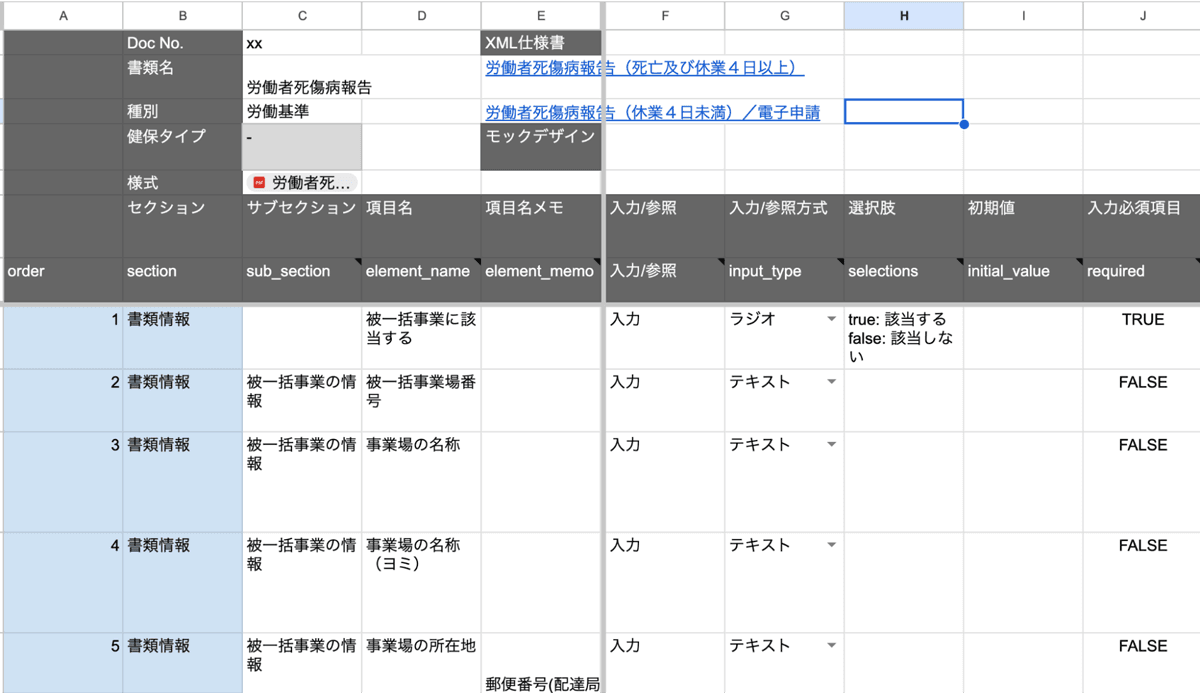Select the column H header
This screenshot has height=693, width=1200.
coord(903,15)
